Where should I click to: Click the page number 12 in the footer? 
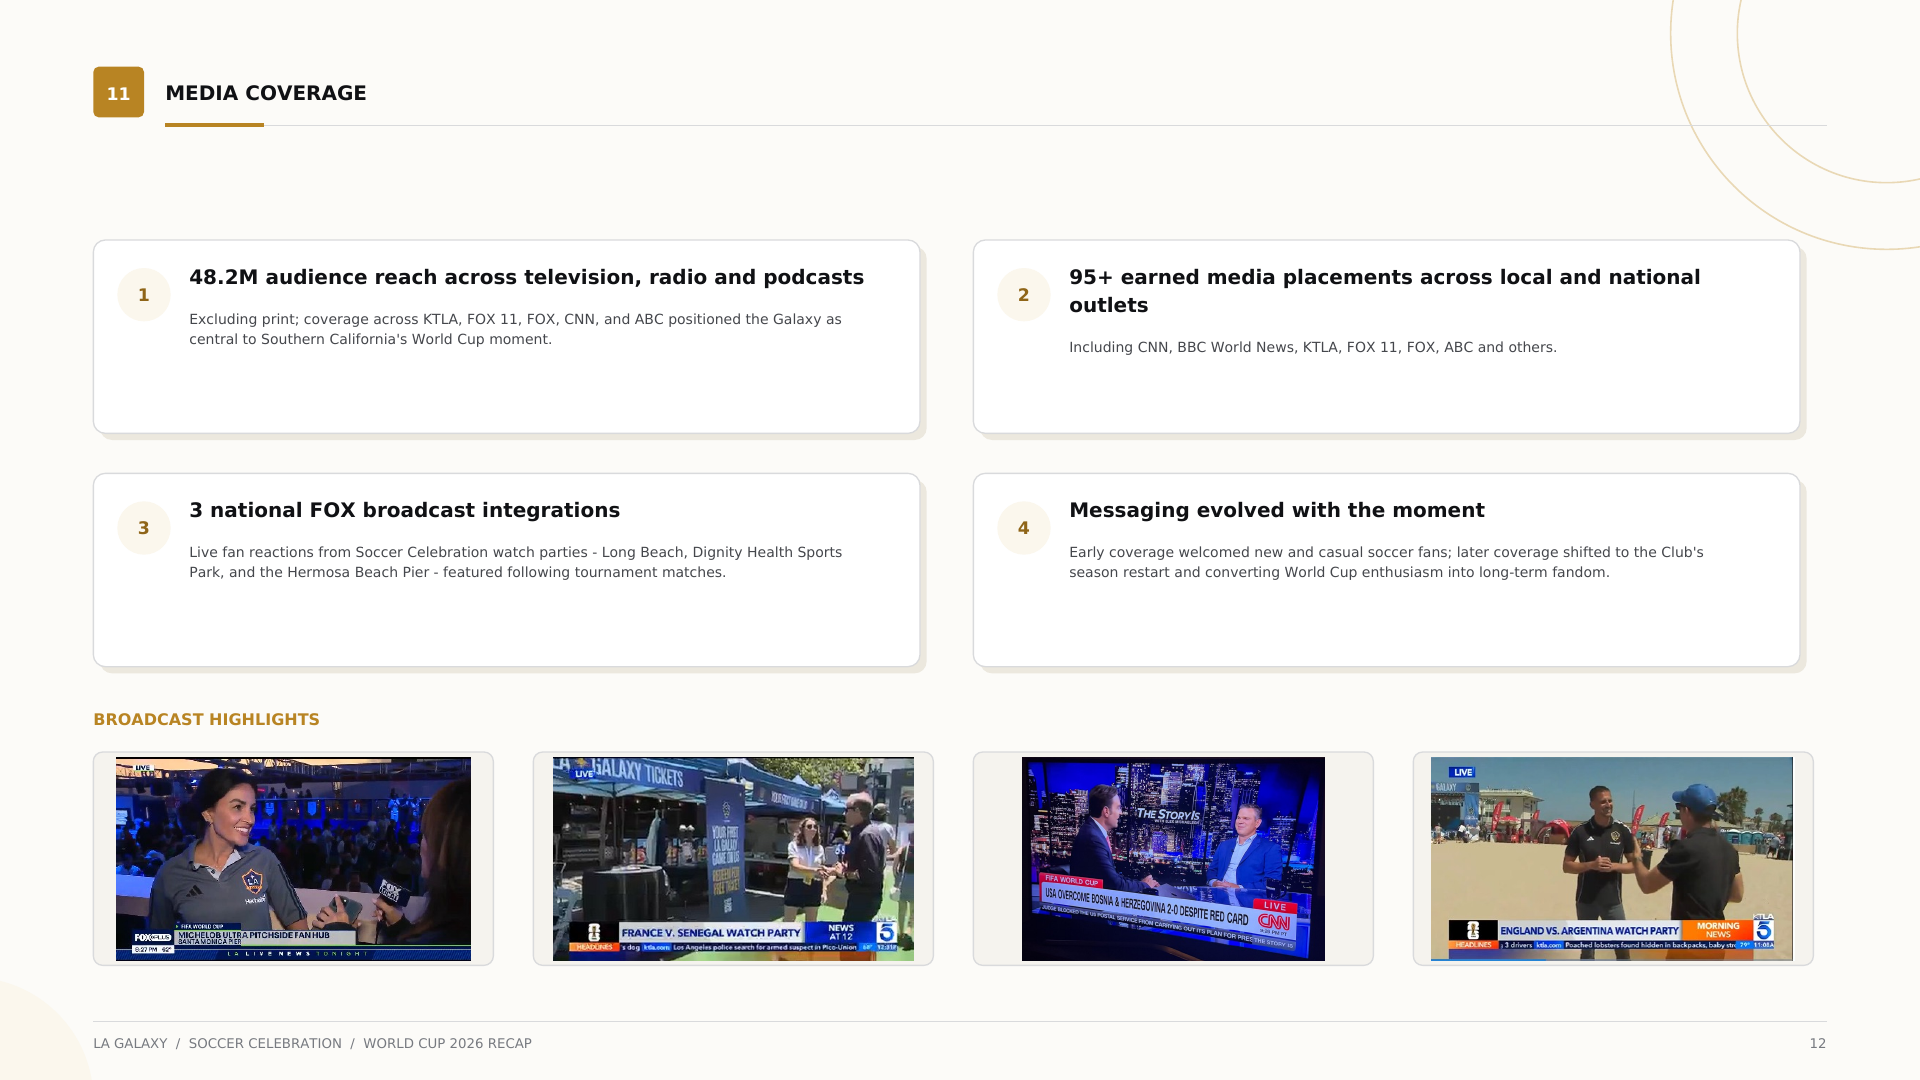pyautogui.click(x=1817, y=1043)
